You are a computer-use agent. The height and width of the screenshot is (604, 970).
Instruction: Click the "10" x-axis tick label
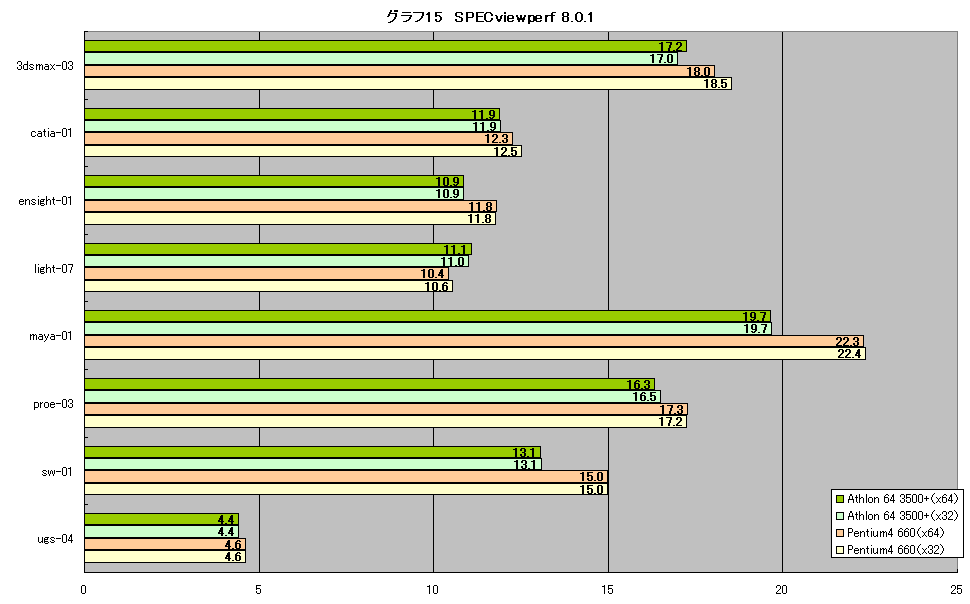point(433,590)
